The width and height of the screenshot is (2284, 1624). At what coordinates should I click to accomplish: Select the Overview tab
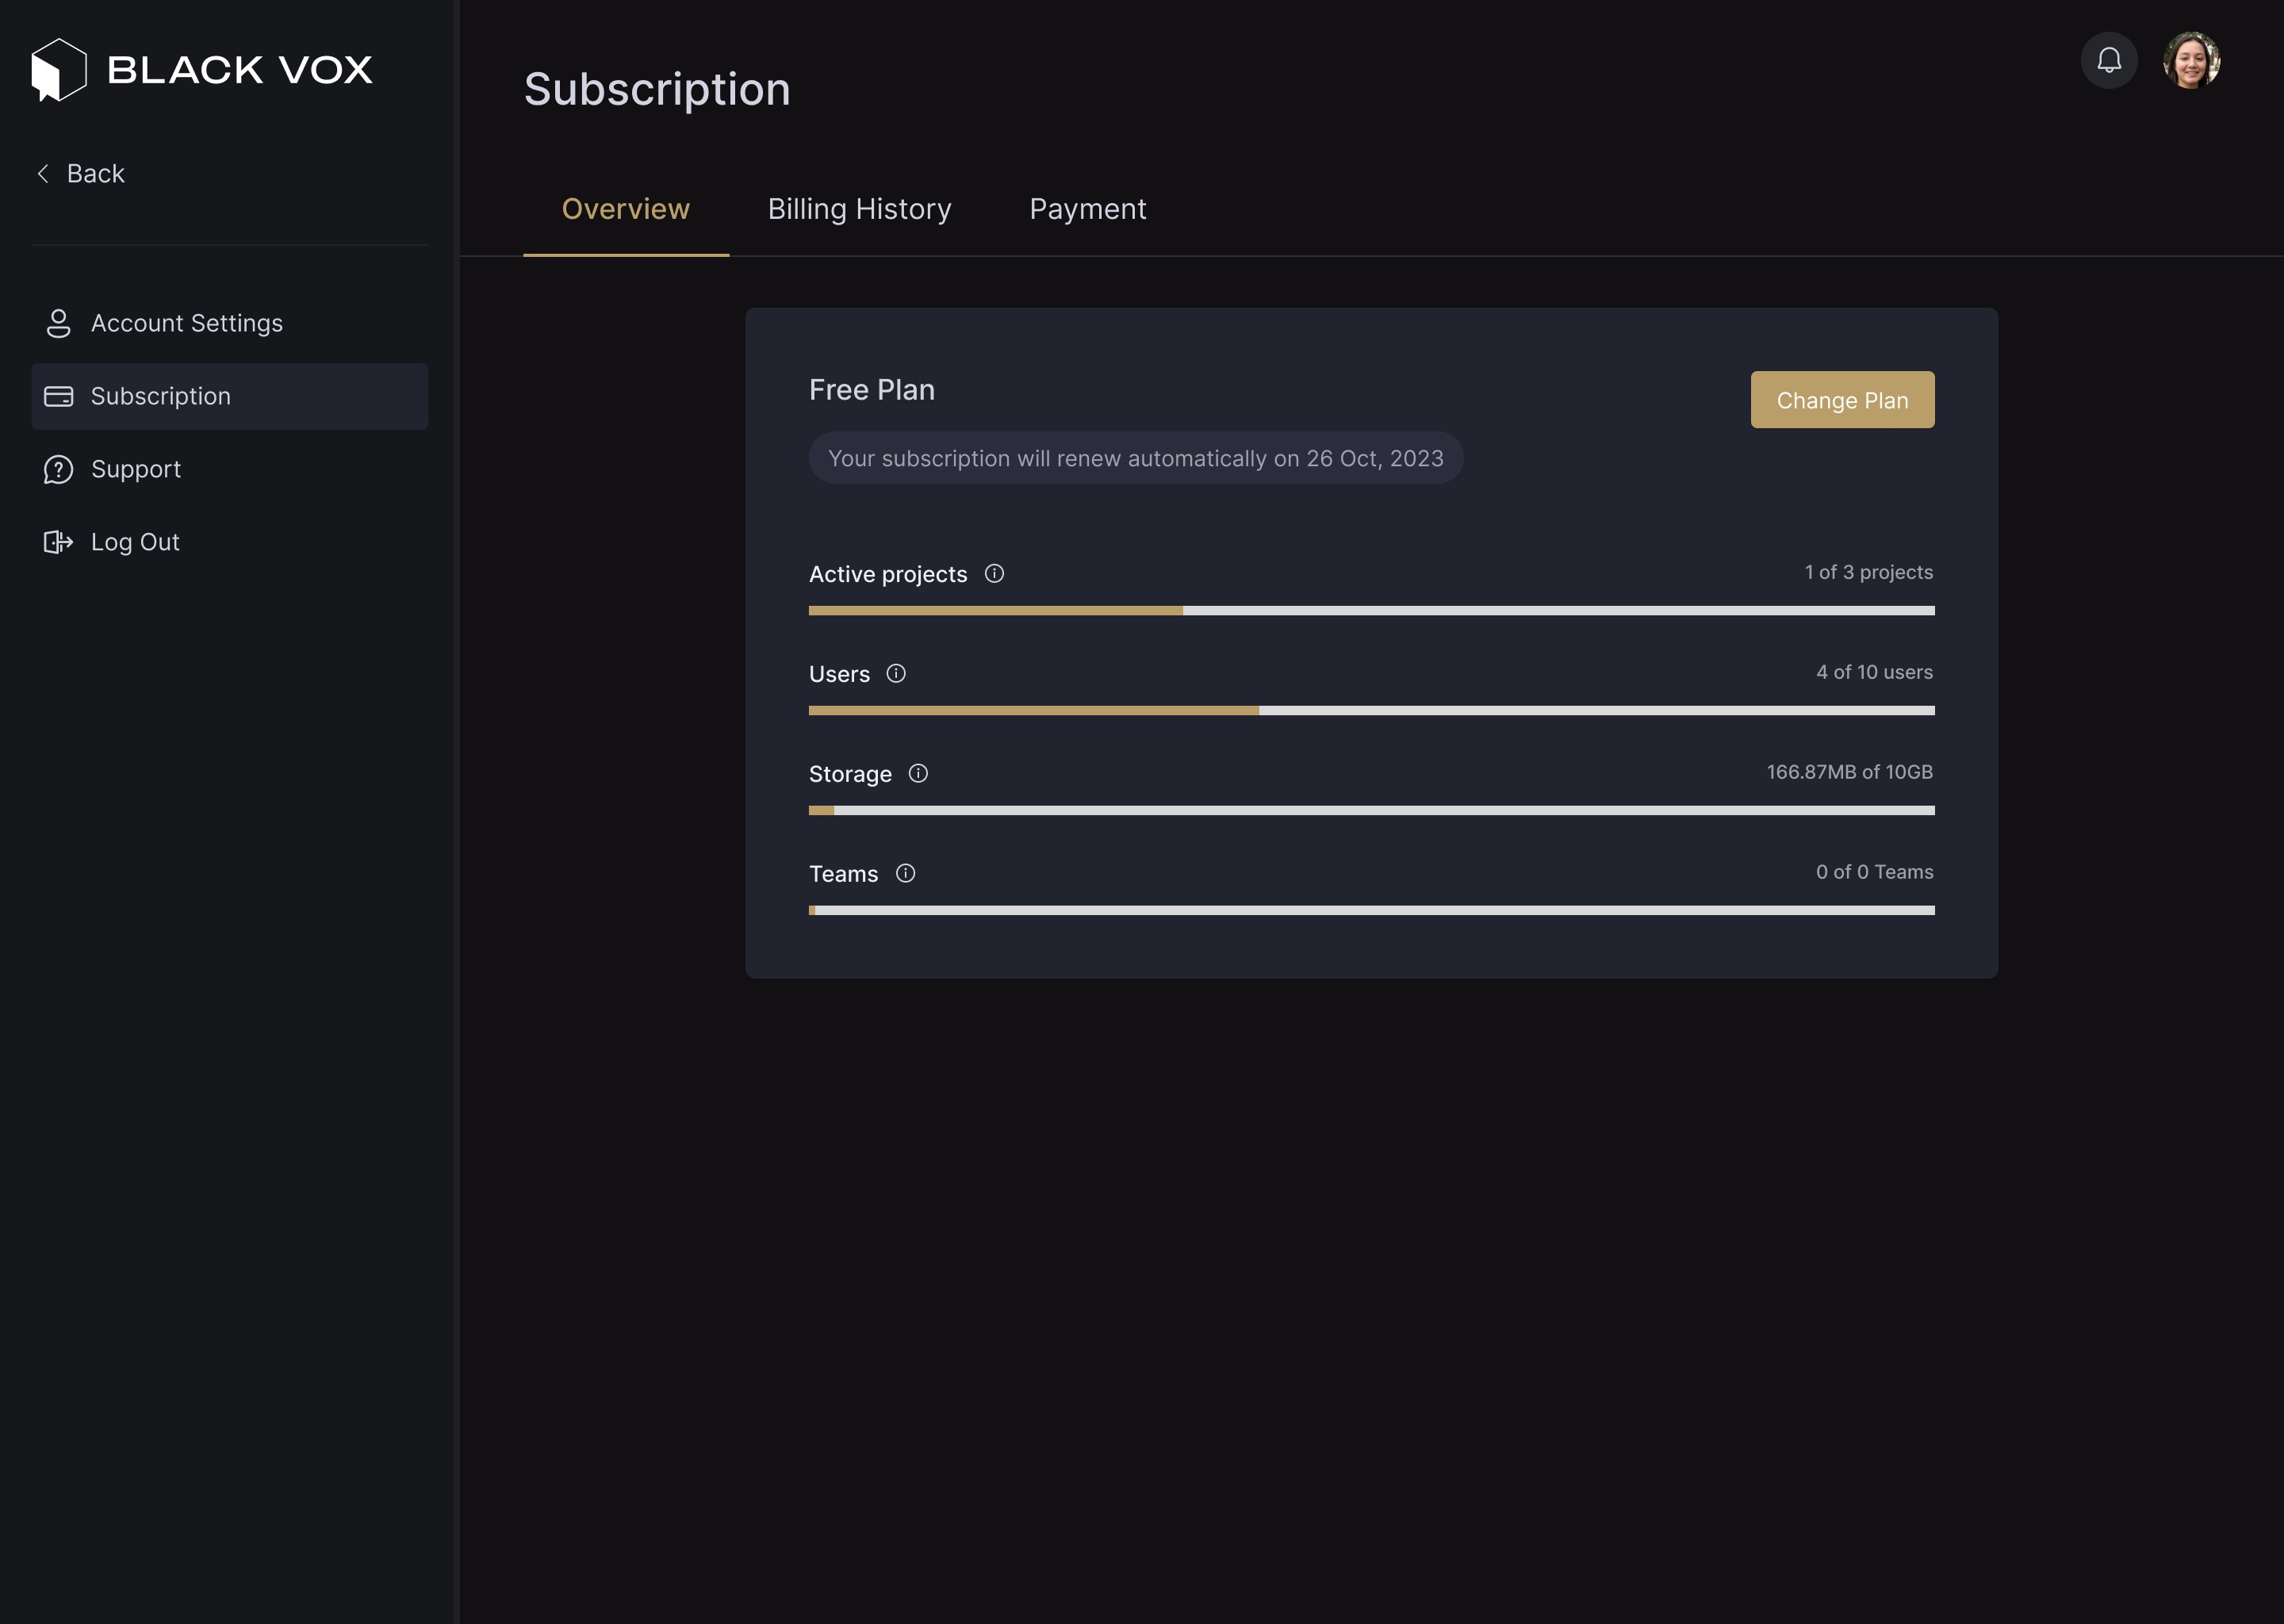pos(625,209)
